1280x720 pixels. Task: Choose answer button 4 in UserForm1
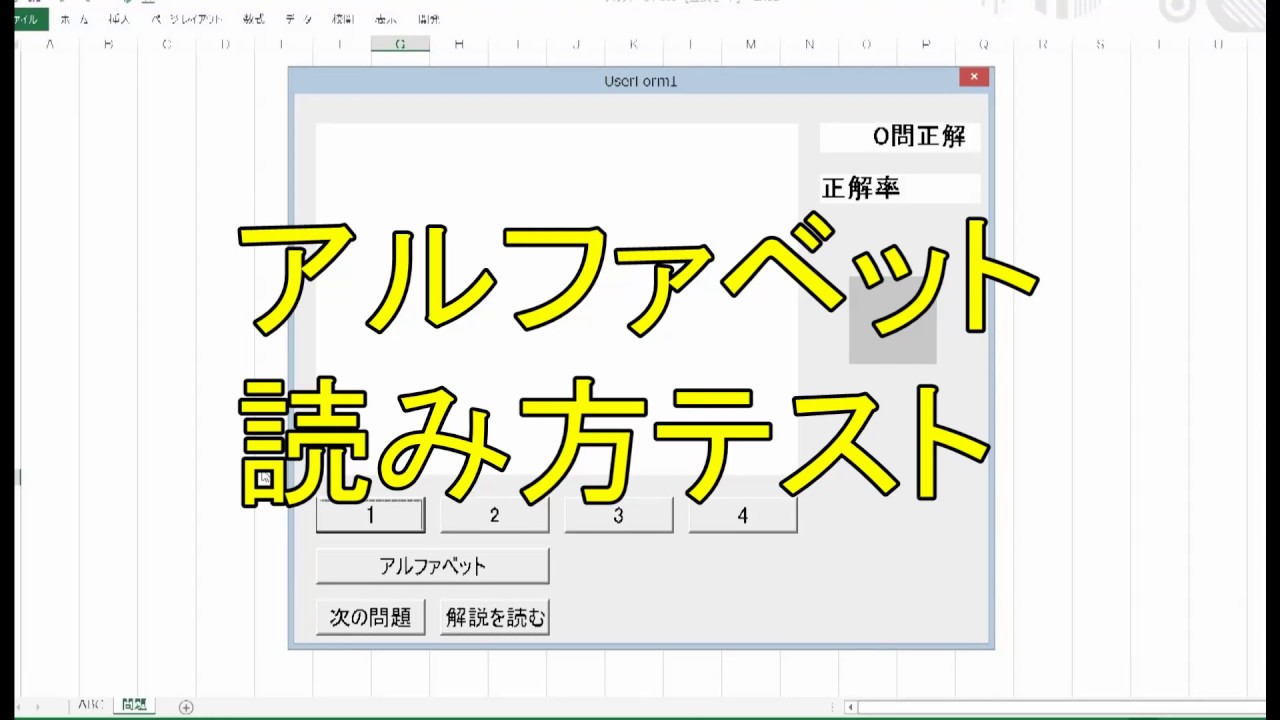[742, 515]
